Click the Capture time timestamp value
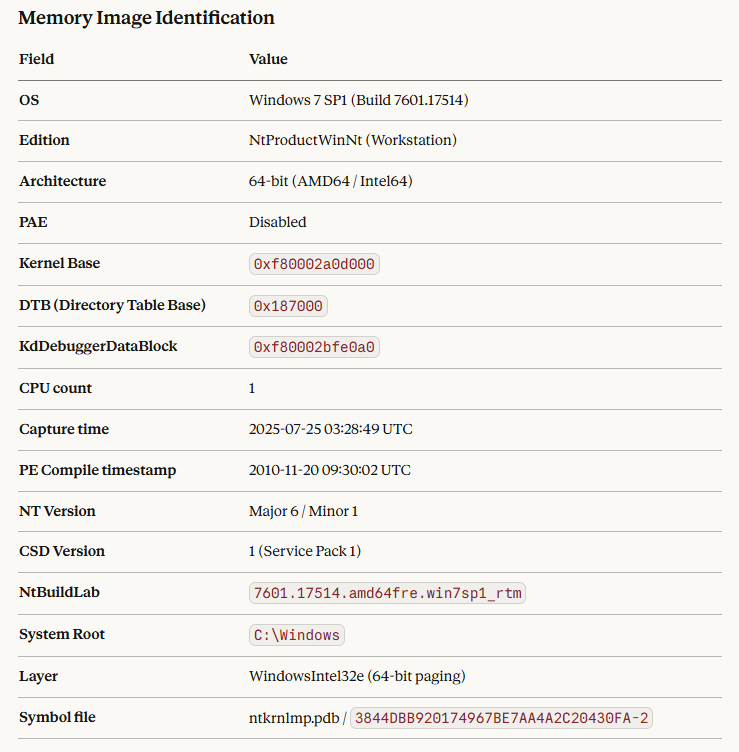 pos(330,429)
